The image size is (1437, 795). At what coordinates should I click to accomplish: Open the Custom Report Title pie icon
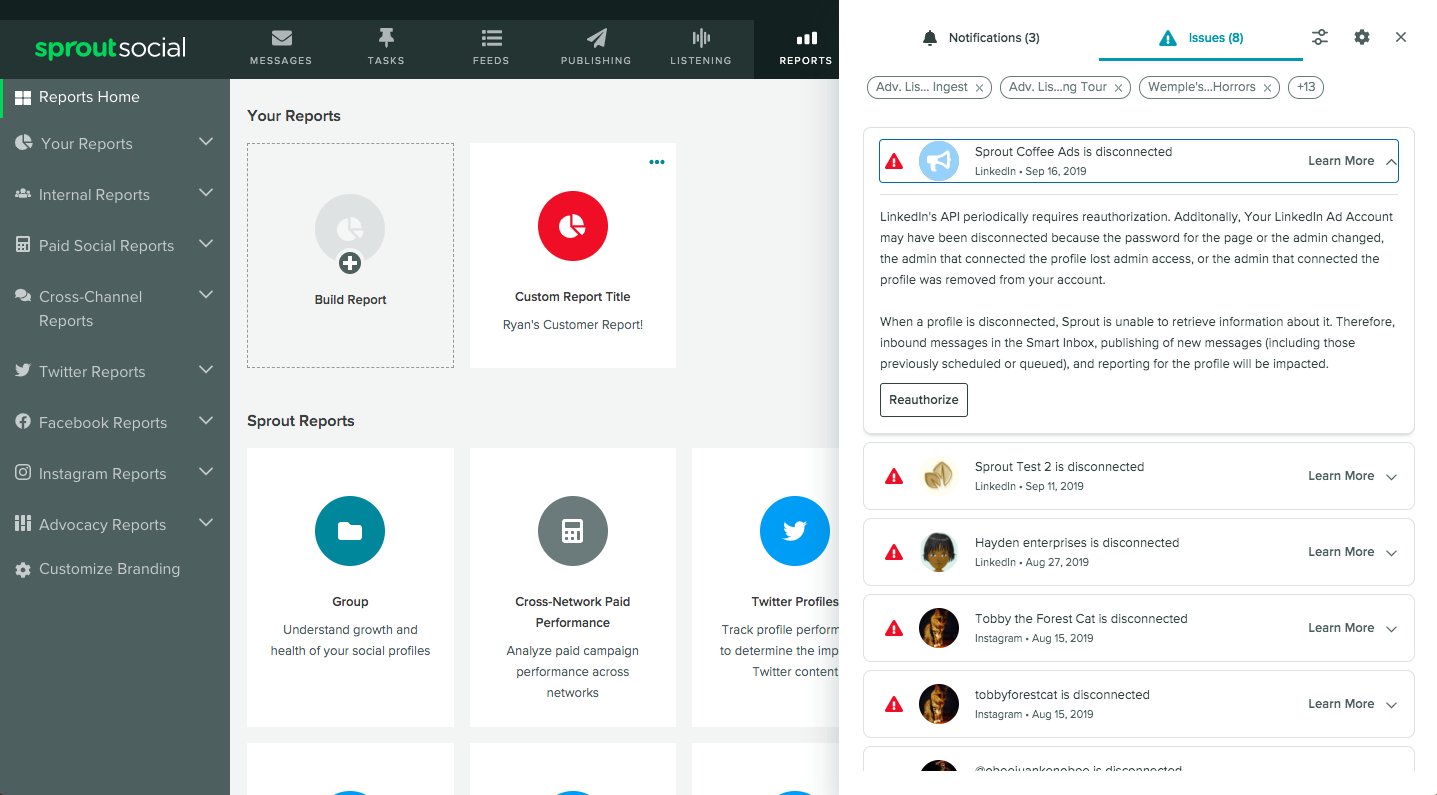573,227
